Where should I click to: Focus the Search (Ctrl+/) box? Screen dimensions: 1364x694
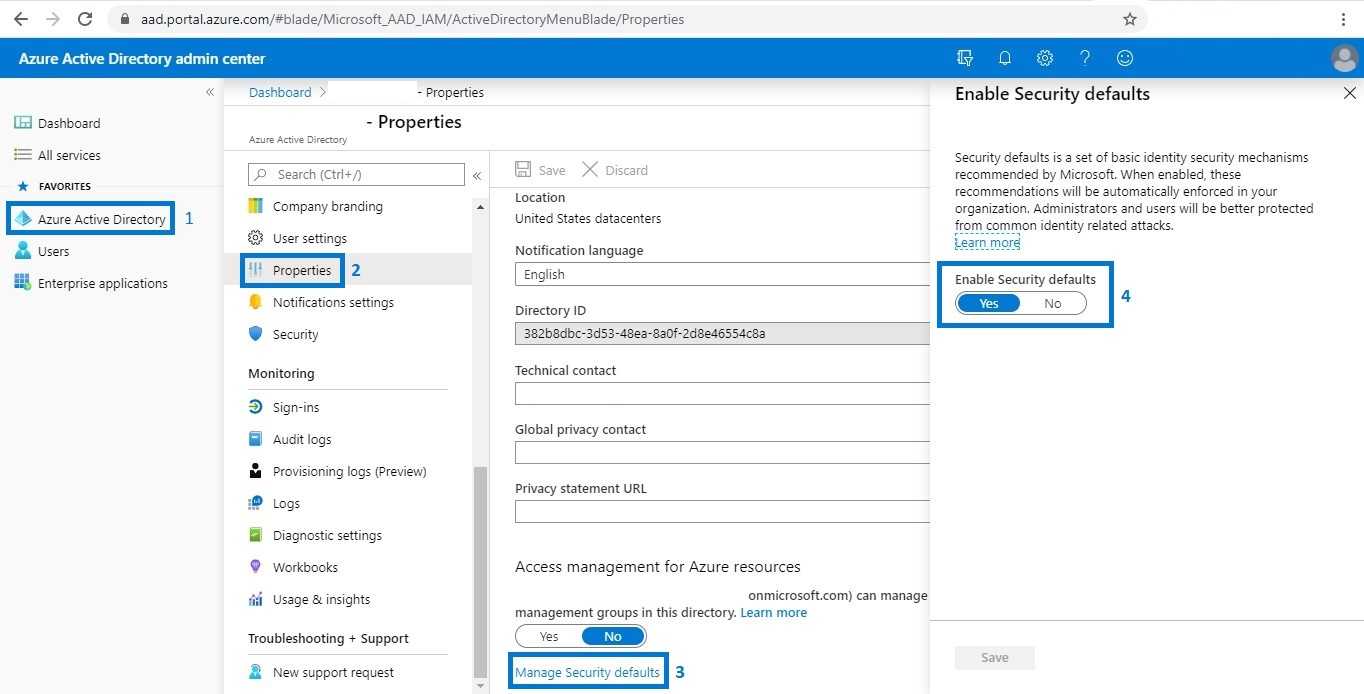[356, 174]
